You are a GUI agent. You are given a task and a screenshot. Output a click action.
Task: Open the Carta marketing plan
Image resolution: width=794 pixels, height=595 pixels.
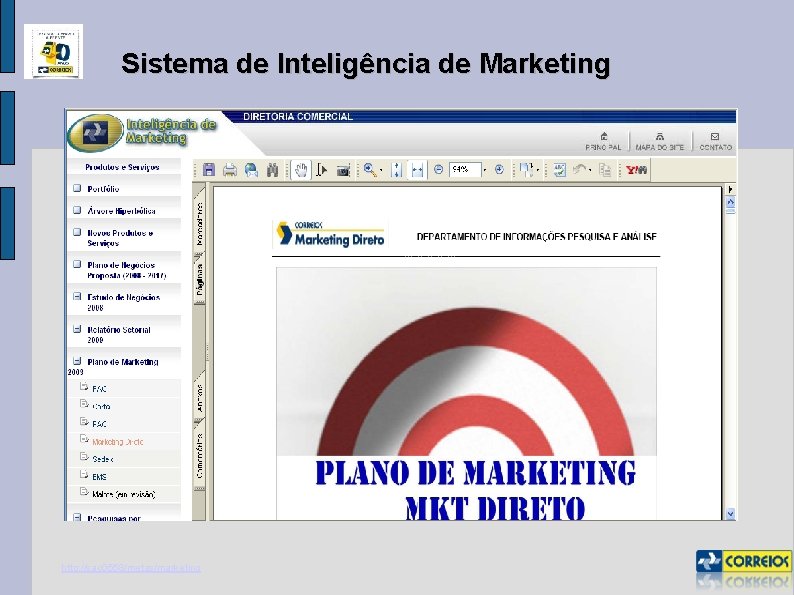pos(101,406)
